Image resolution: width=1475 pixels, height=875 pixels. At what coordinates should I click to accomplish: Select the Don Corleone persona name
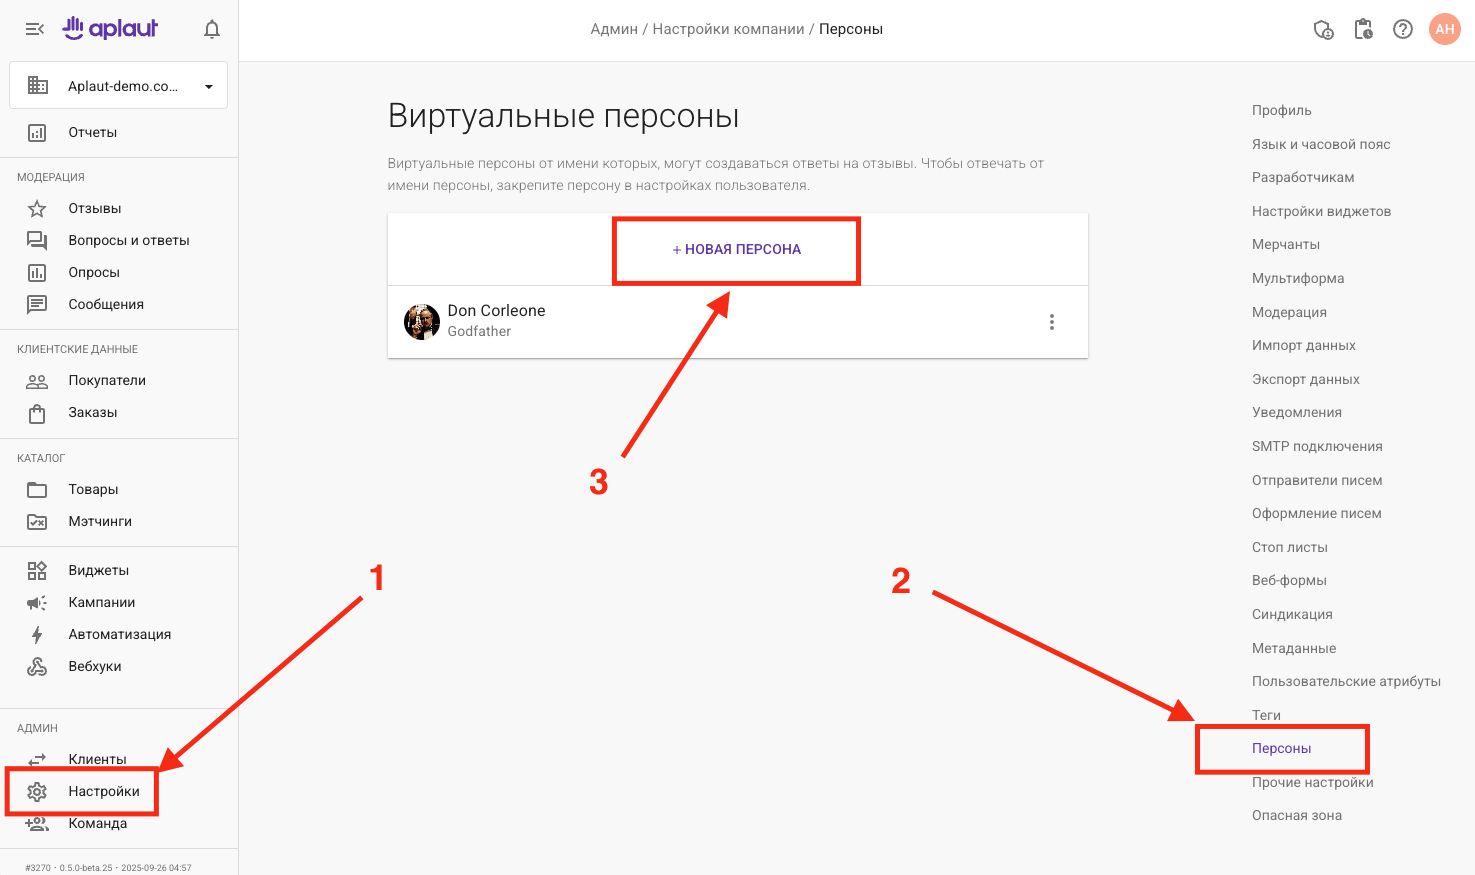point(496,311)
